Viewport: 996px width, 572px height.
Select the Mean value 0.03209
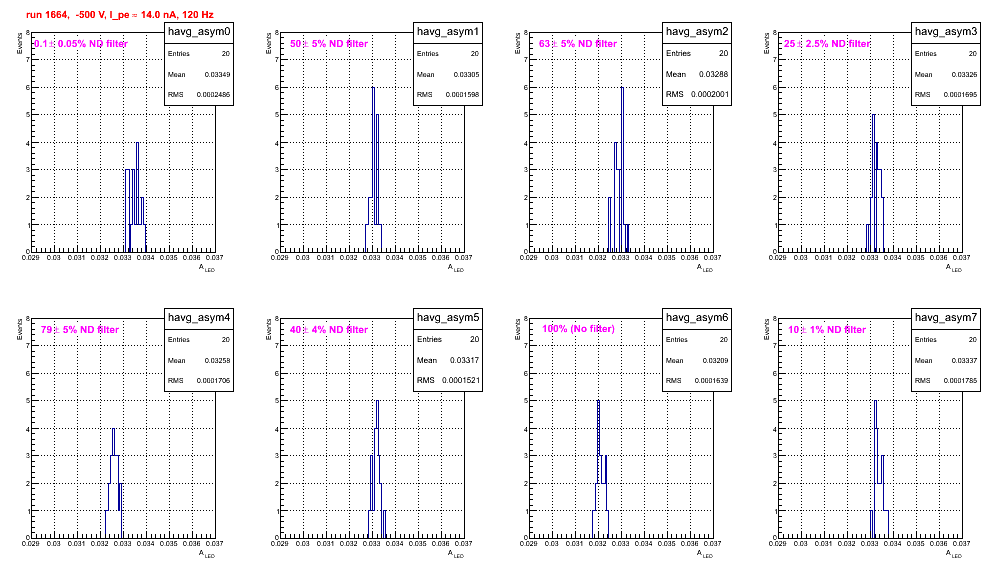coord(715,360)
